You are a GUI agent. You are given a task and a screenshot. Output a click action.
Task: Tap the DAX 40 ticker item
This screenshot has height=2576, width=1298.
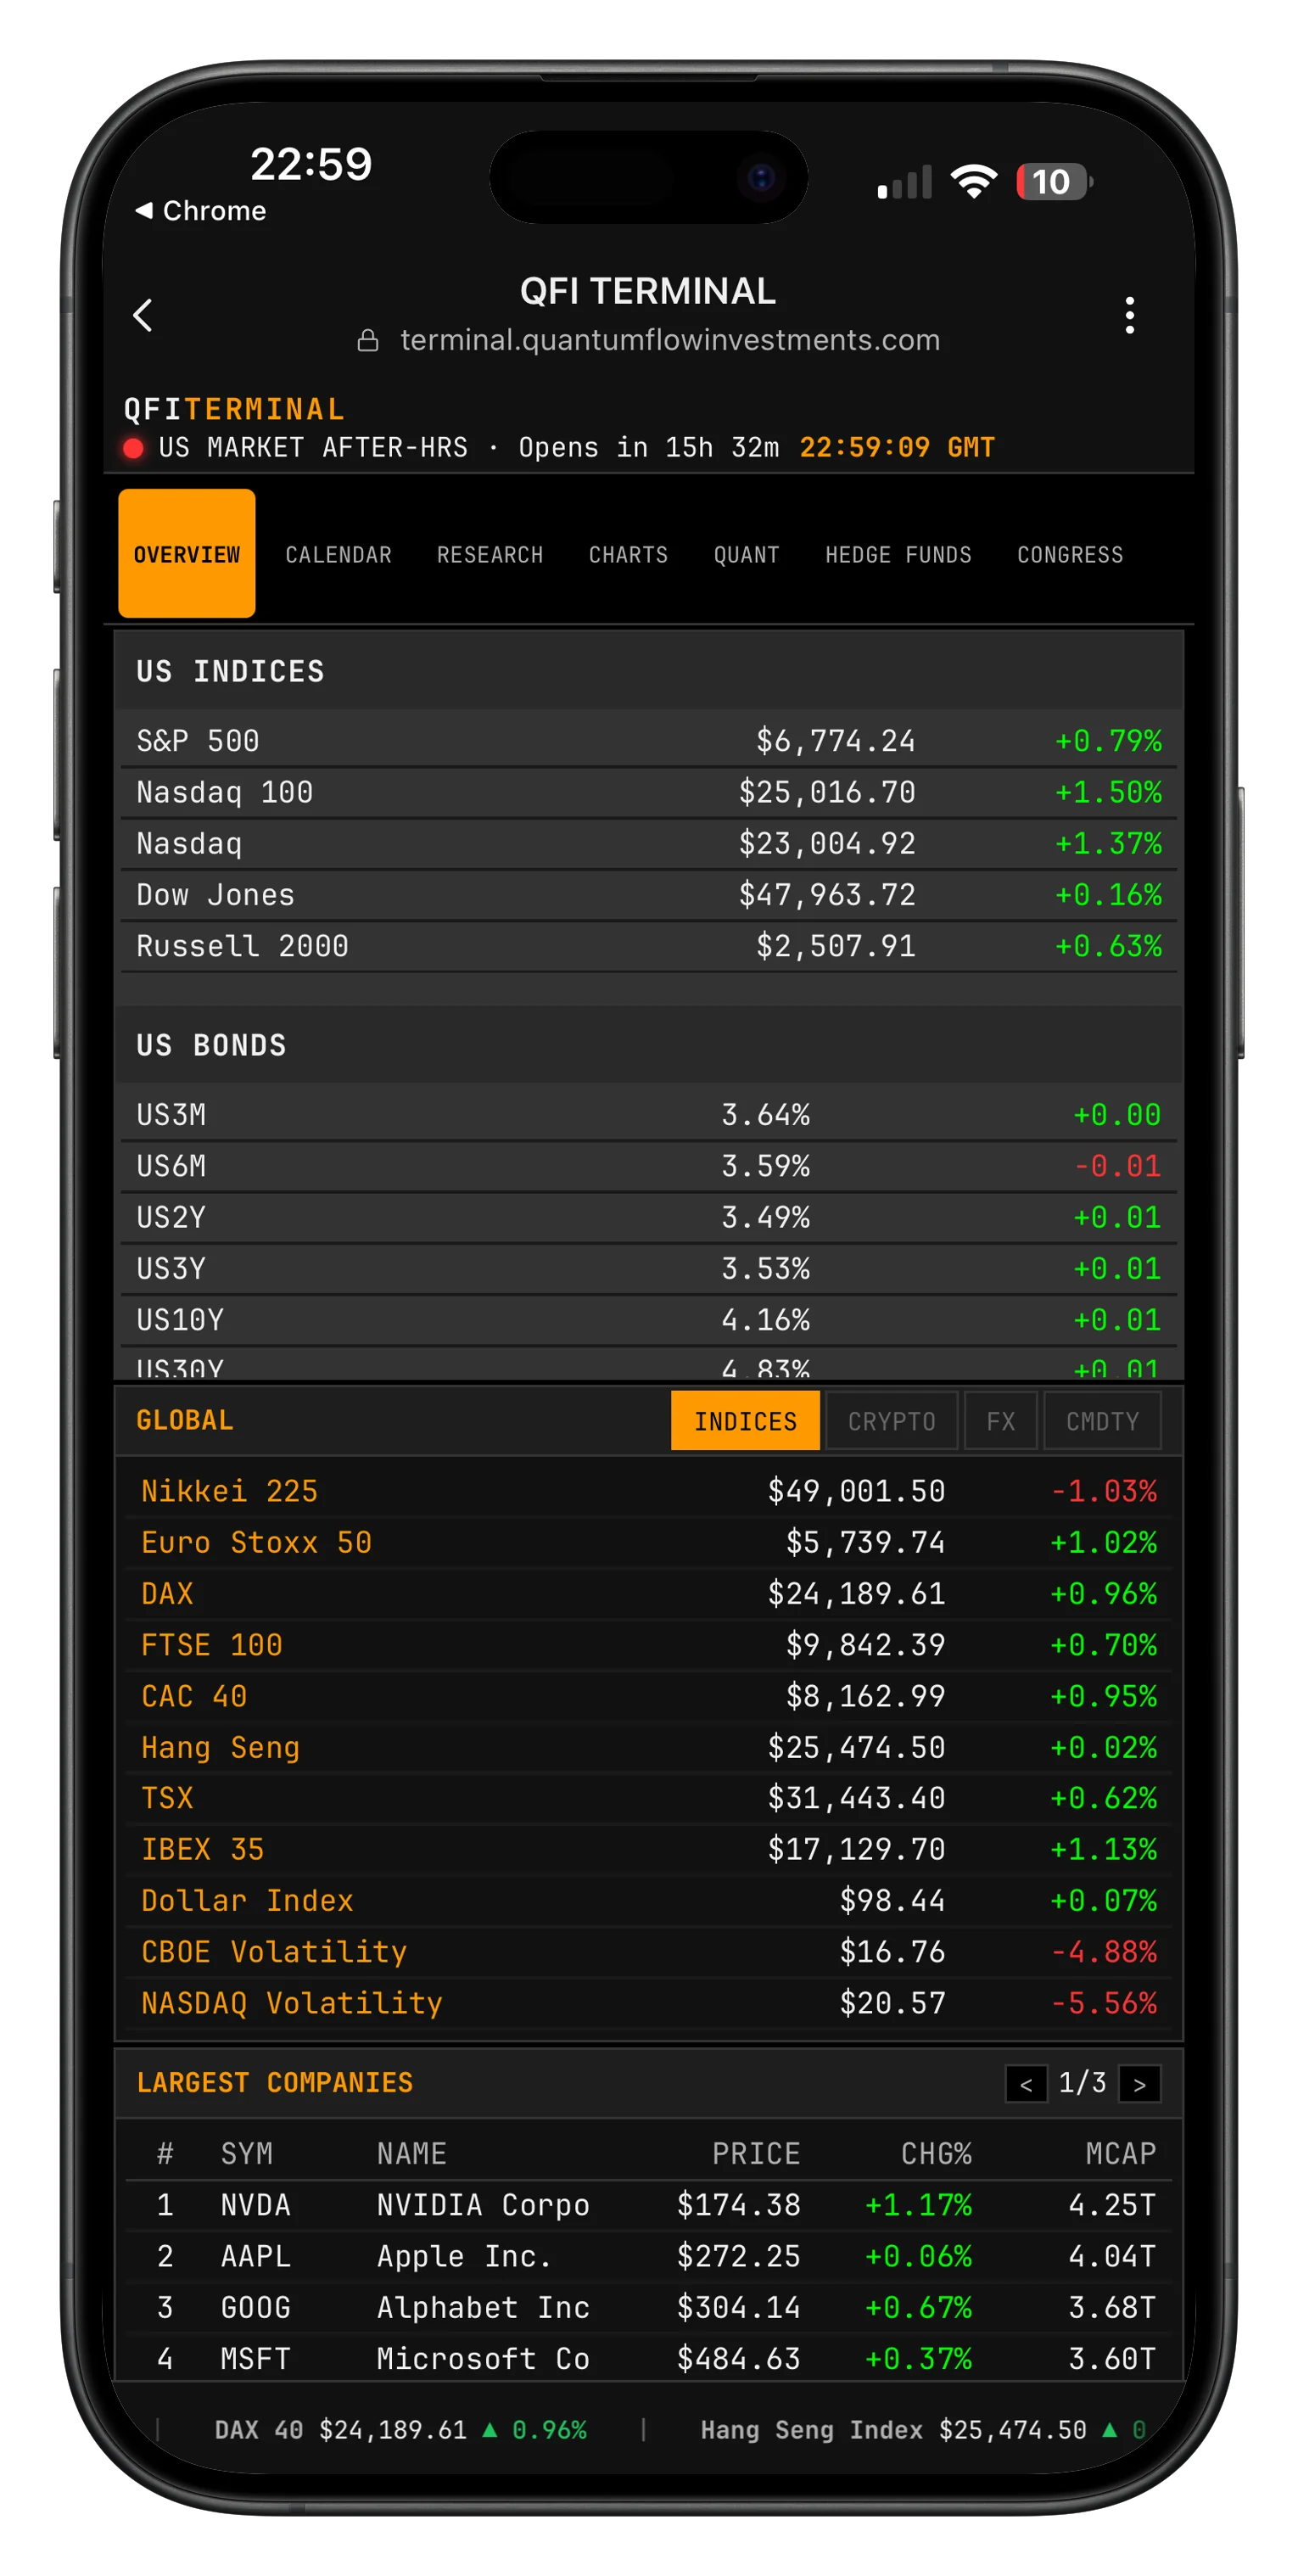[400, 2430]
